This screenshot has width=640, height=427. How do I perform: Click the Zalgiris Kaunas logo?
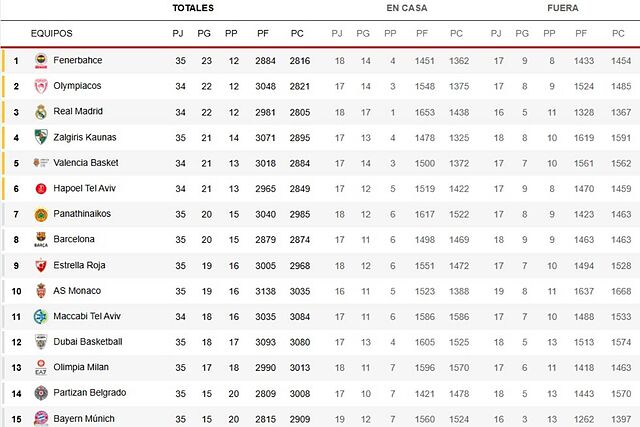tap(41, 137)
